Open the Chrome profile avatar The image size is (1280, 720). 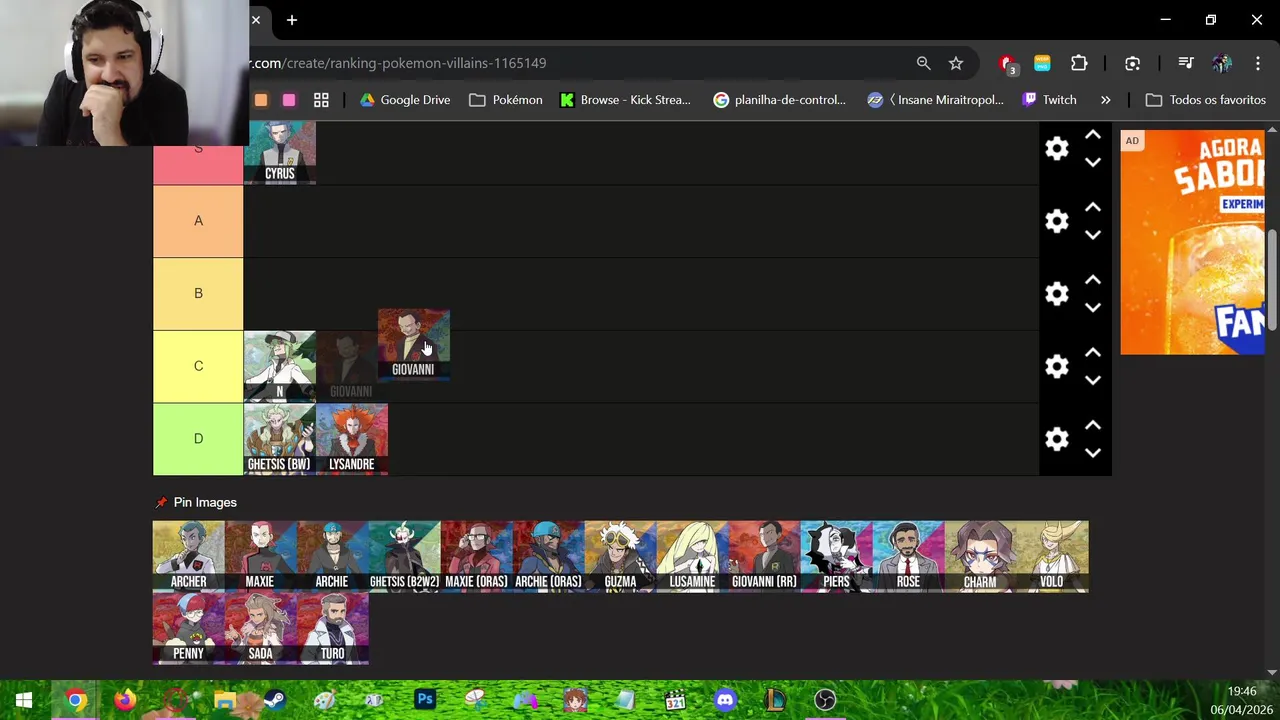pos(1221,63)
